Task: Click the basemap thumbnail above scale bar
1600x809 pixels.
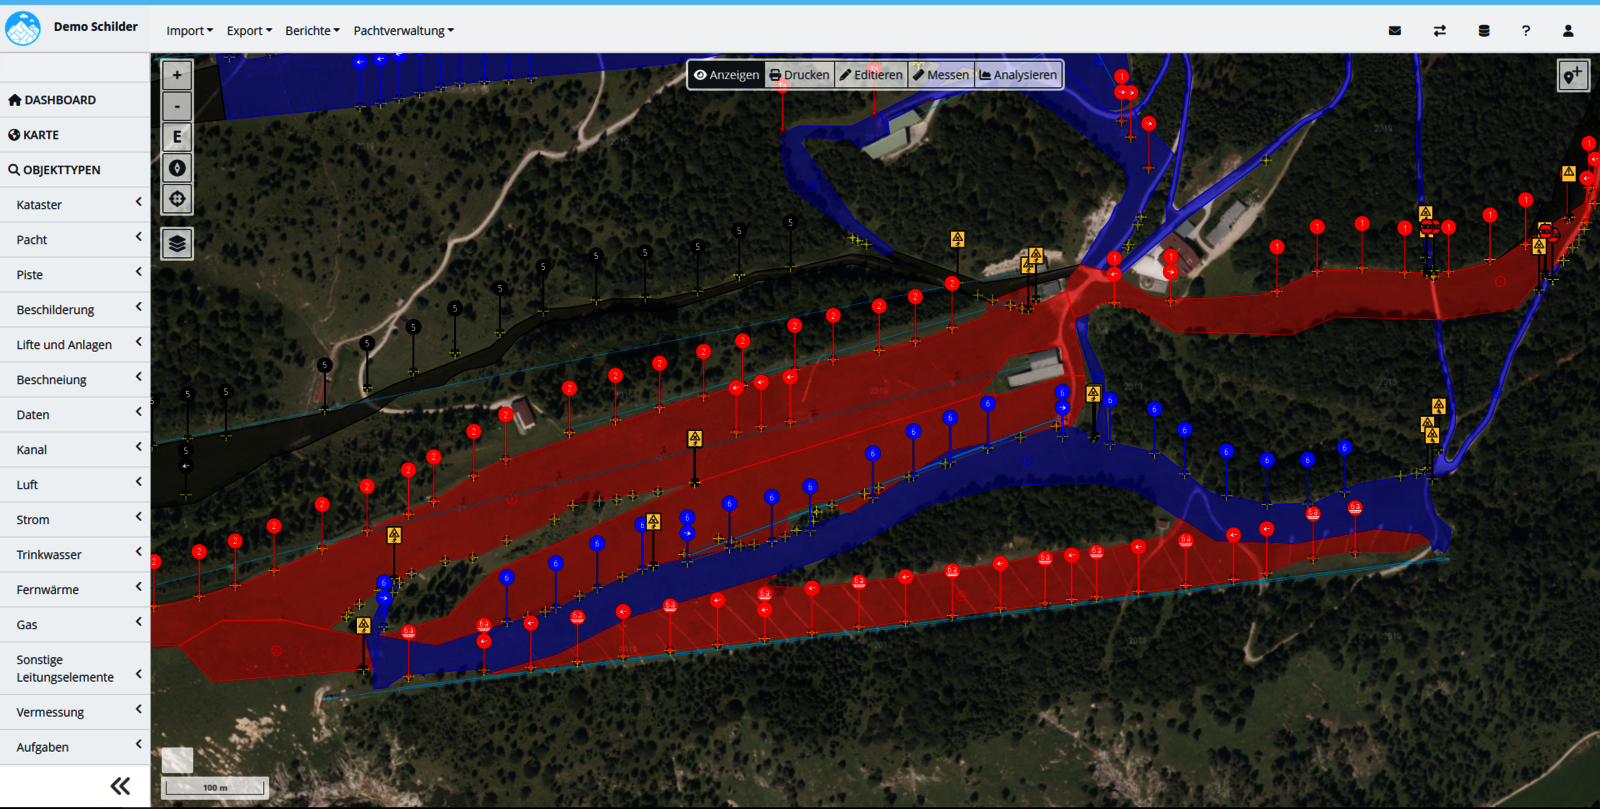Action: 177,760
